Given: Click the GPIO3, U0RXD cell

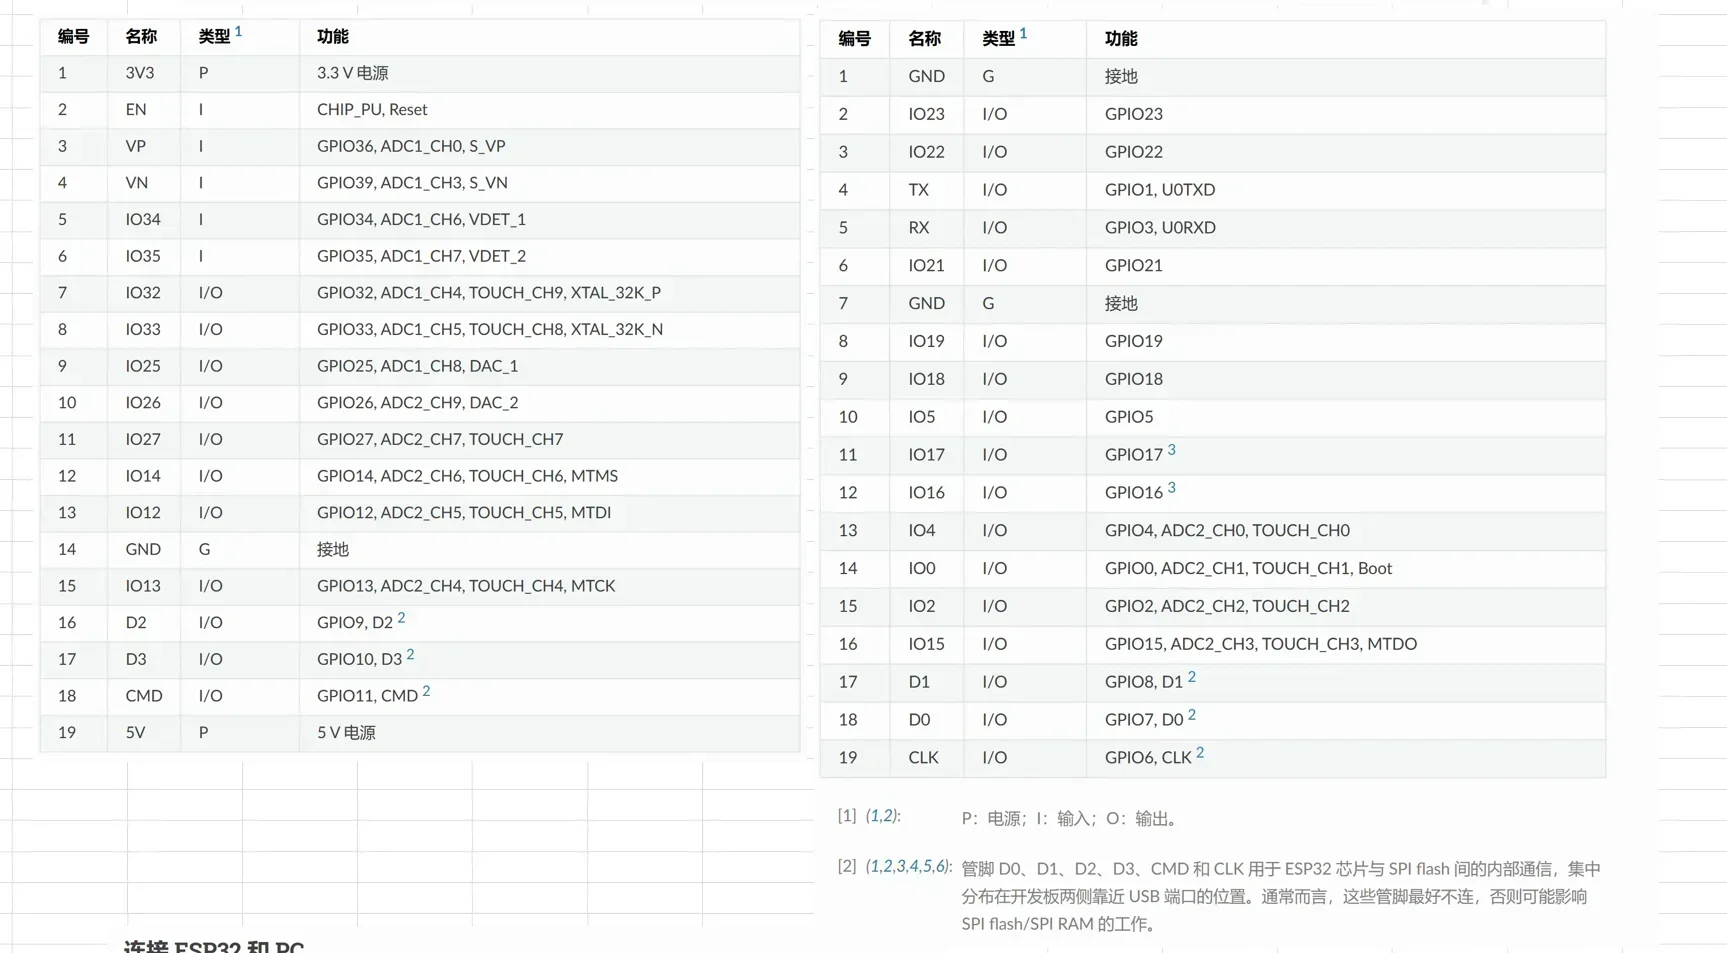Looking at the screenshot, I should point(1159,228).
